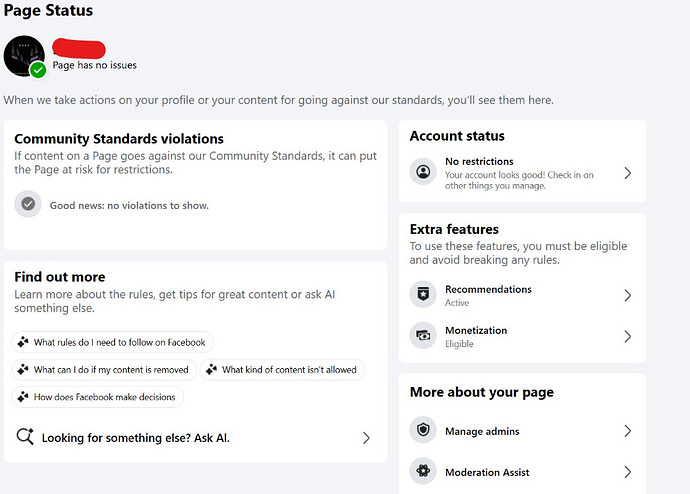Click "Looking for something else? Ask AI." text
Screen dimensions: 690x494
point(136,438)
